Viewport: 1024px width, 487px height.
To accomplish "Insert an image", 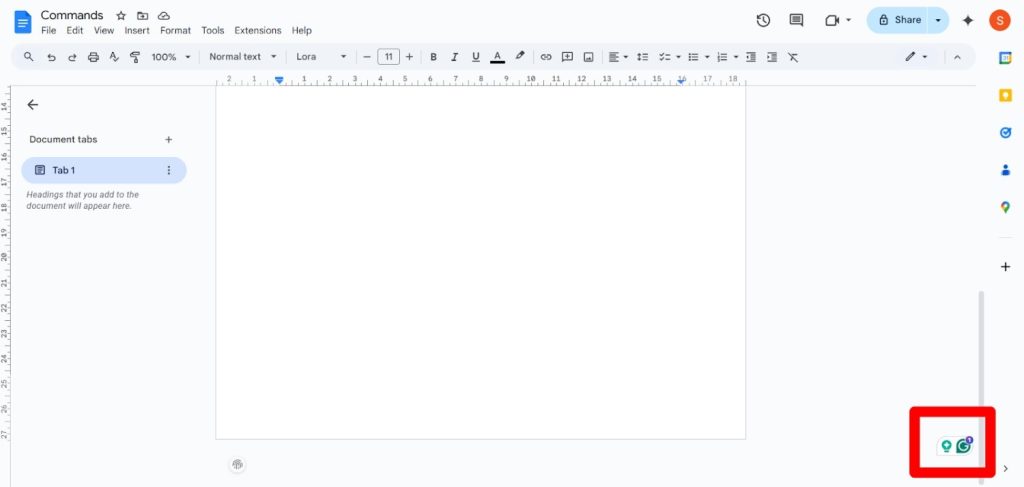I will 588,57.
